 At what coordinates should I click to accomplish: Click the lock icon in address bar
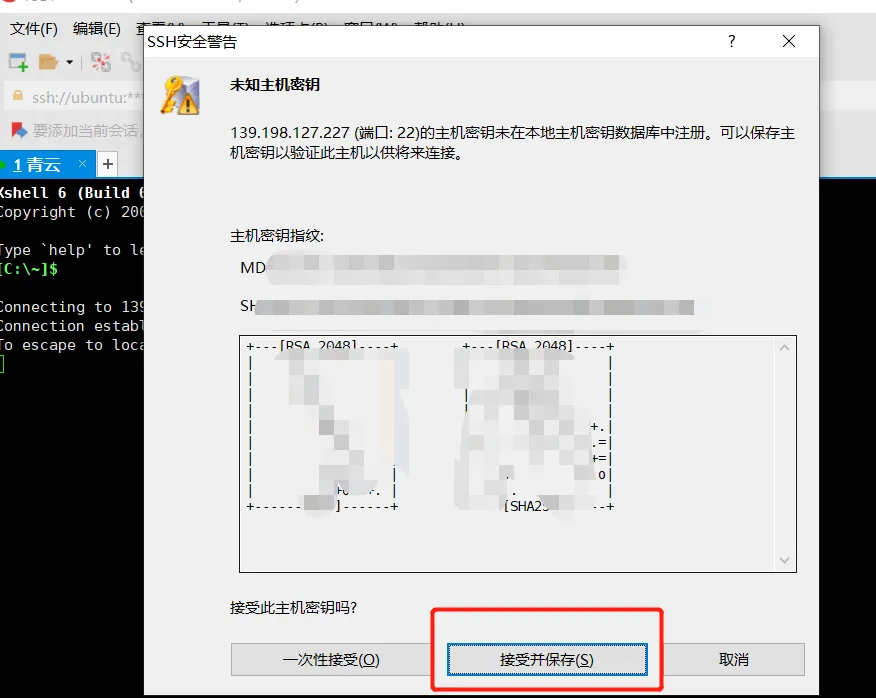(x=17, y=97)
